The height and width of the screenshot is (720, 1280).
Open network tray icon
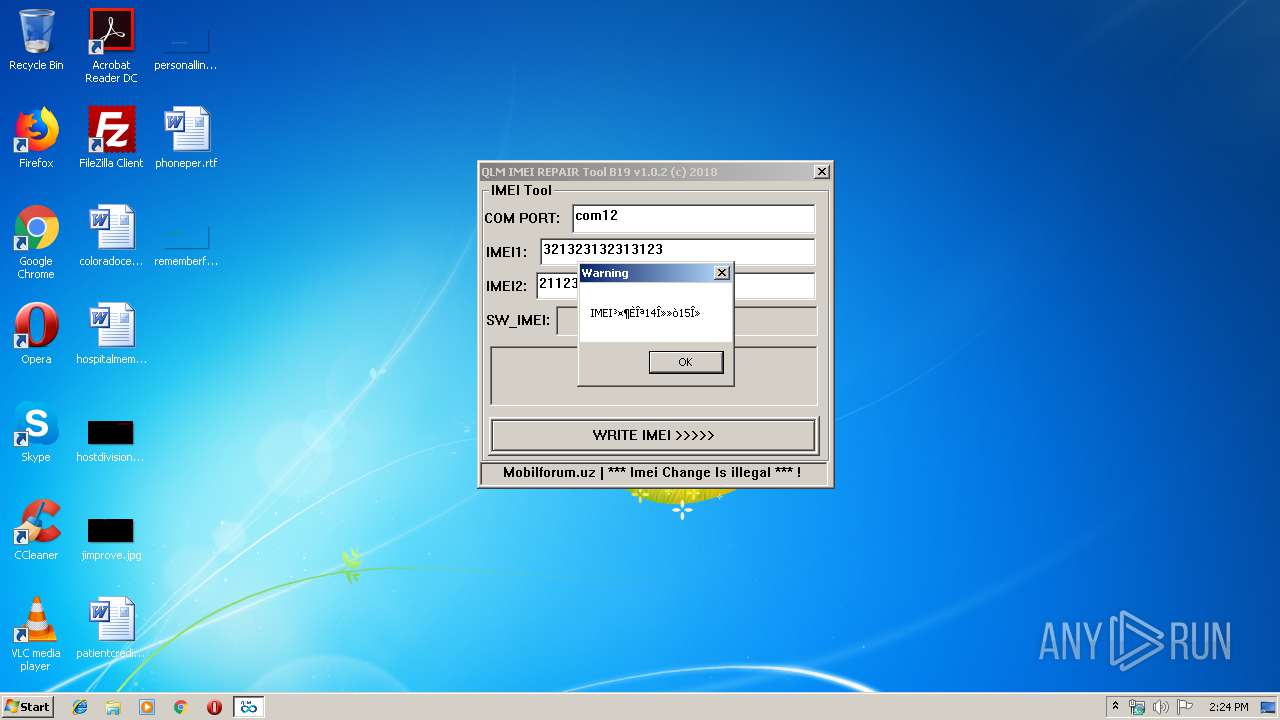tap(1137, 707)
